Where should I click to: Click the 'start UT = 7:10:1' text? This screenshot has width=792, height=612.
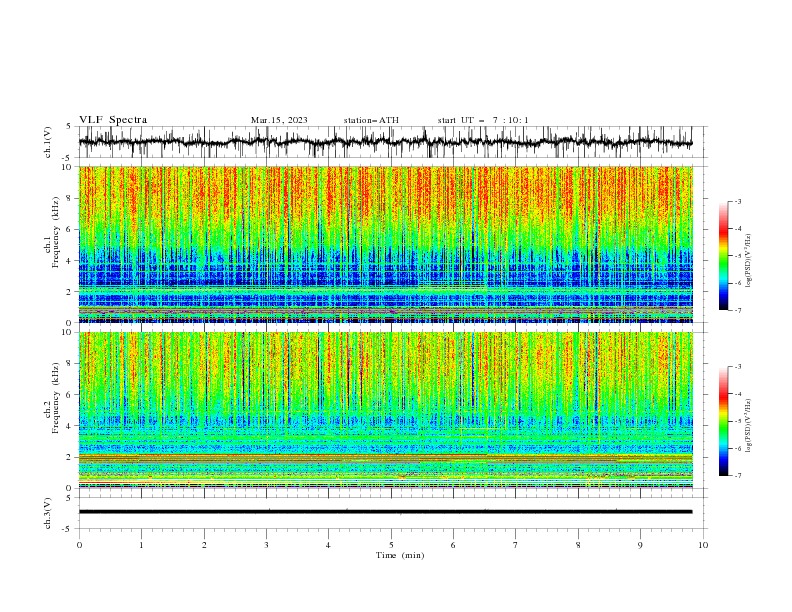pyautogui.click(x=483, y=120)
